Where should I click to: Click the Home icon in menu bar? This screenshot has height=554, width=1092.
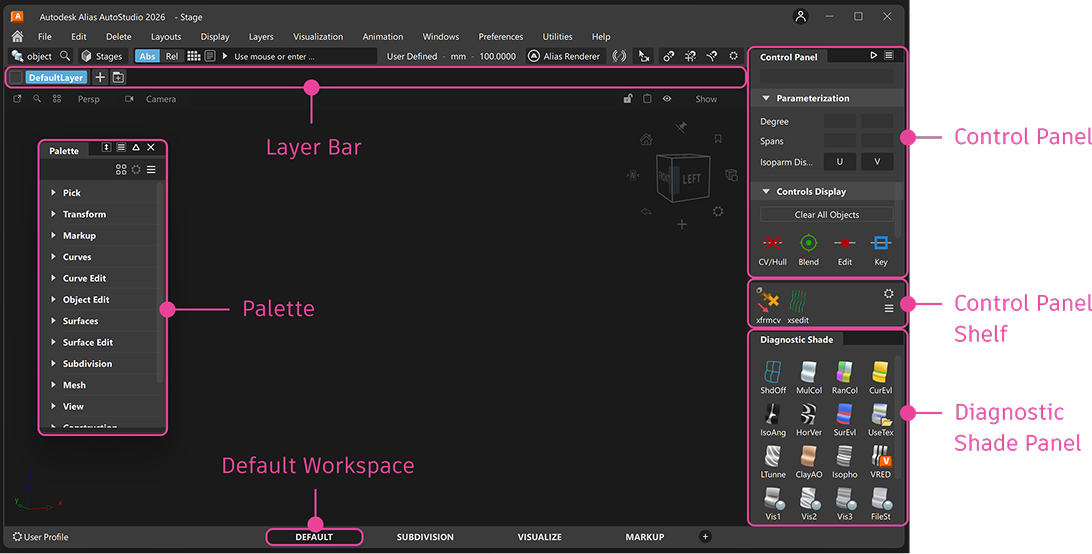pyautogui.click(x=17, y=36)
